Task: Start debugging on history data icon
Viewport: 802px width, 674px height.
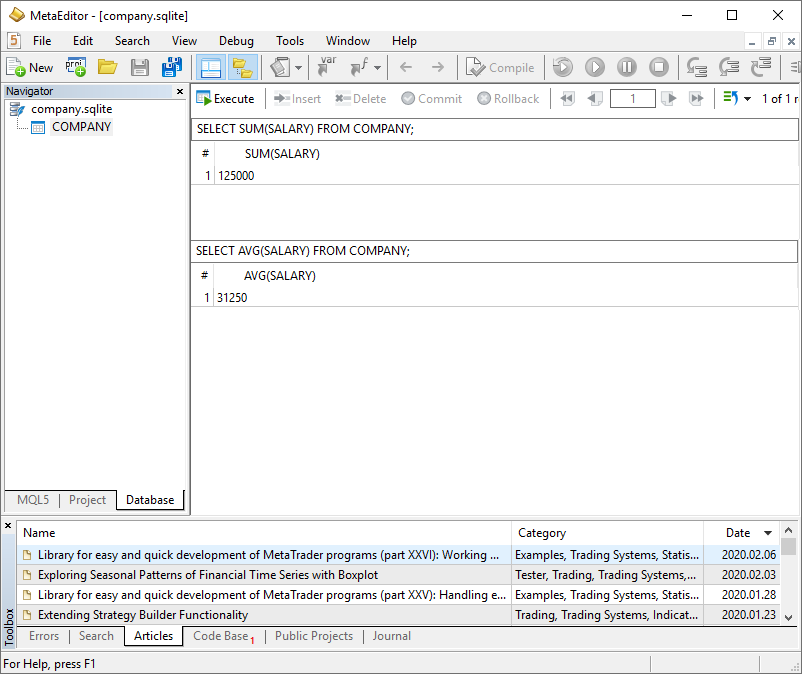Action: (563, 68)
